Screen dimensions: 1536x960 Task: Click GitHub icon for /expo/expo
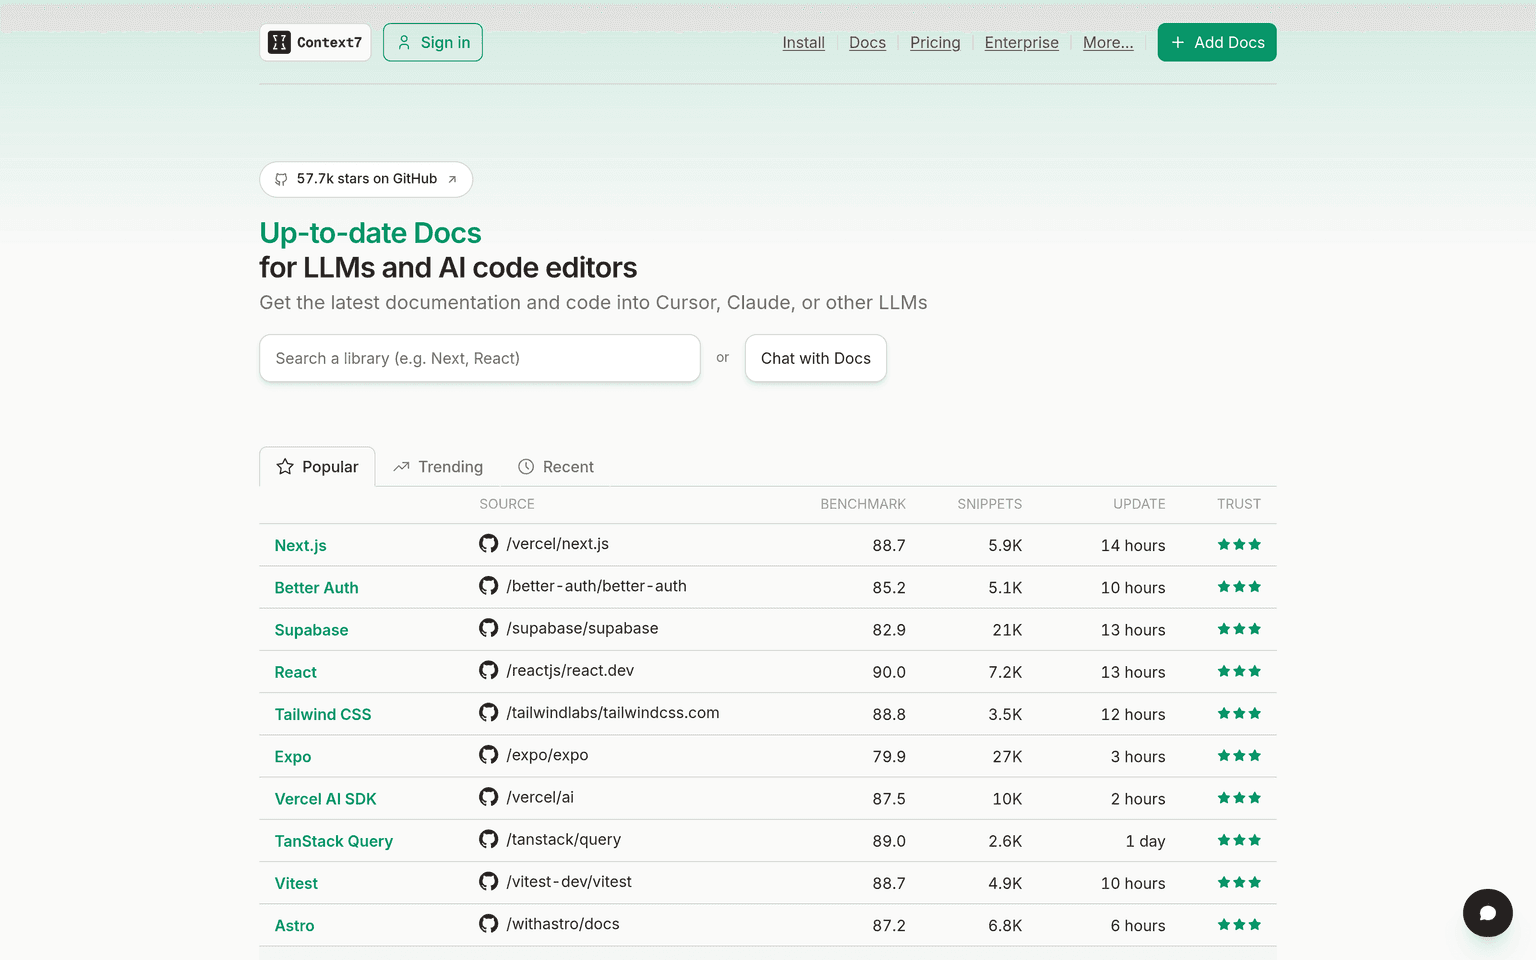[x=488, y=755]
